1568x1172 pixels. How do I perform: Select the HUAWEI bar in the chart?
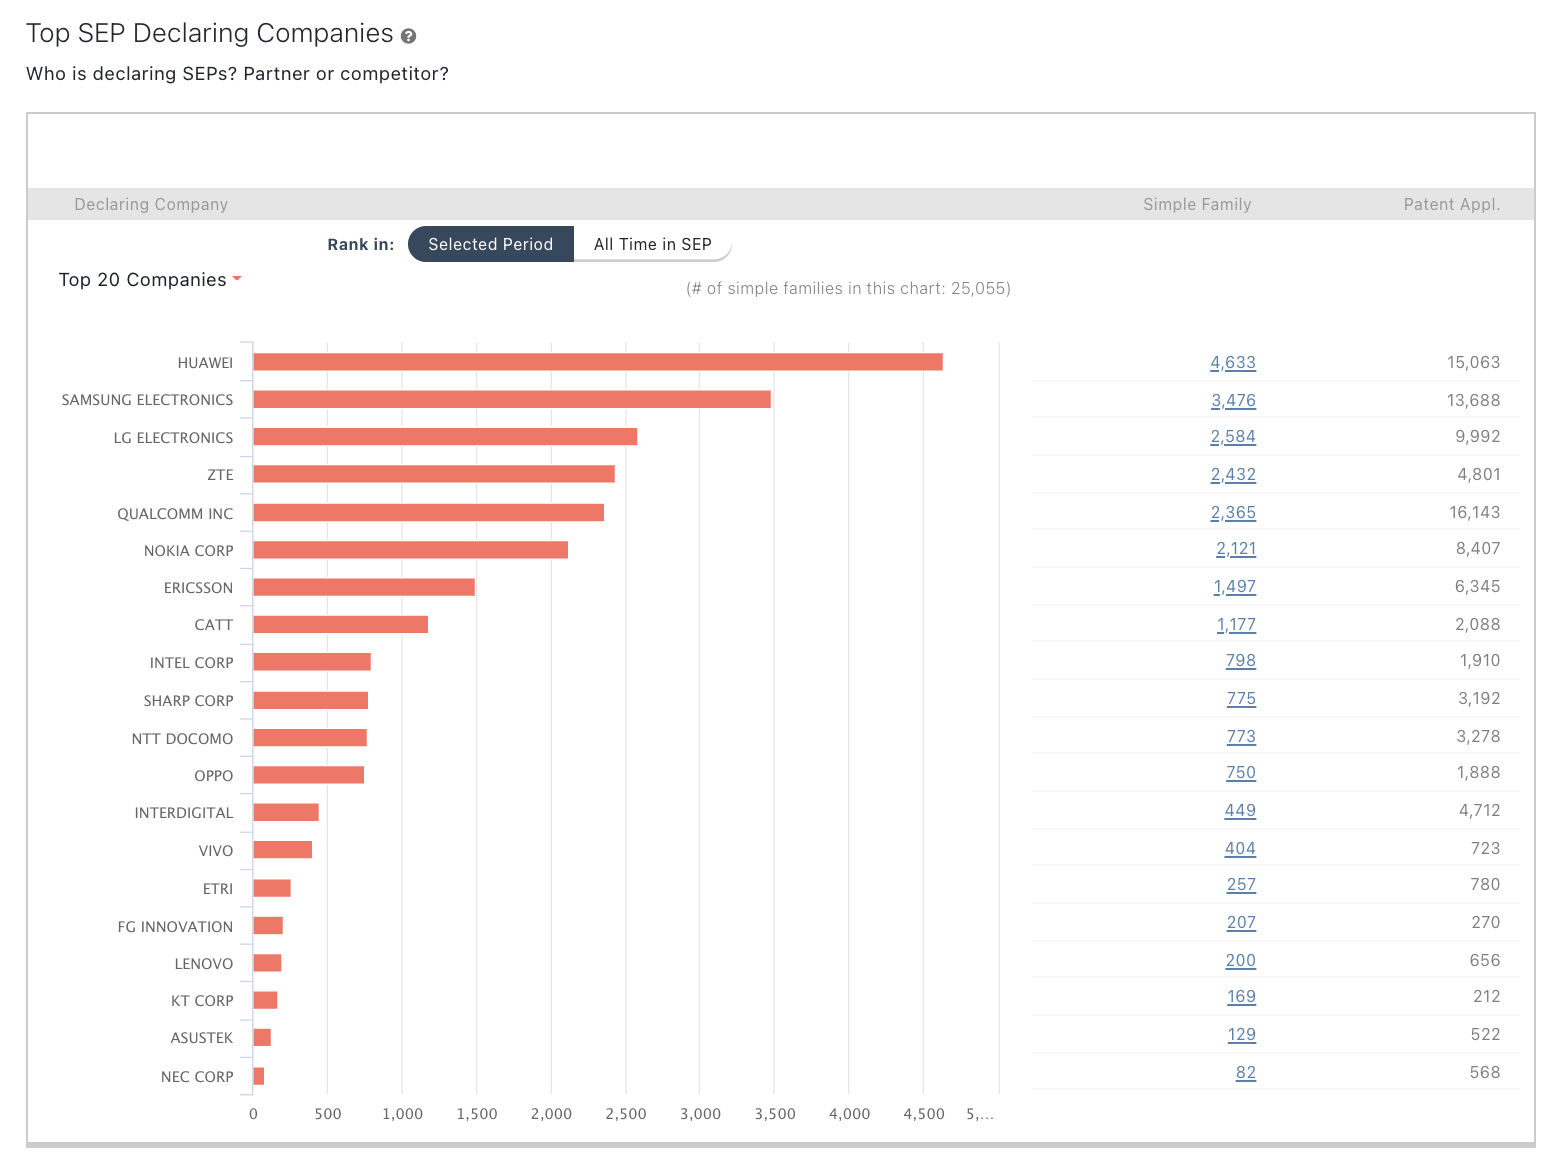pos(598,362)
